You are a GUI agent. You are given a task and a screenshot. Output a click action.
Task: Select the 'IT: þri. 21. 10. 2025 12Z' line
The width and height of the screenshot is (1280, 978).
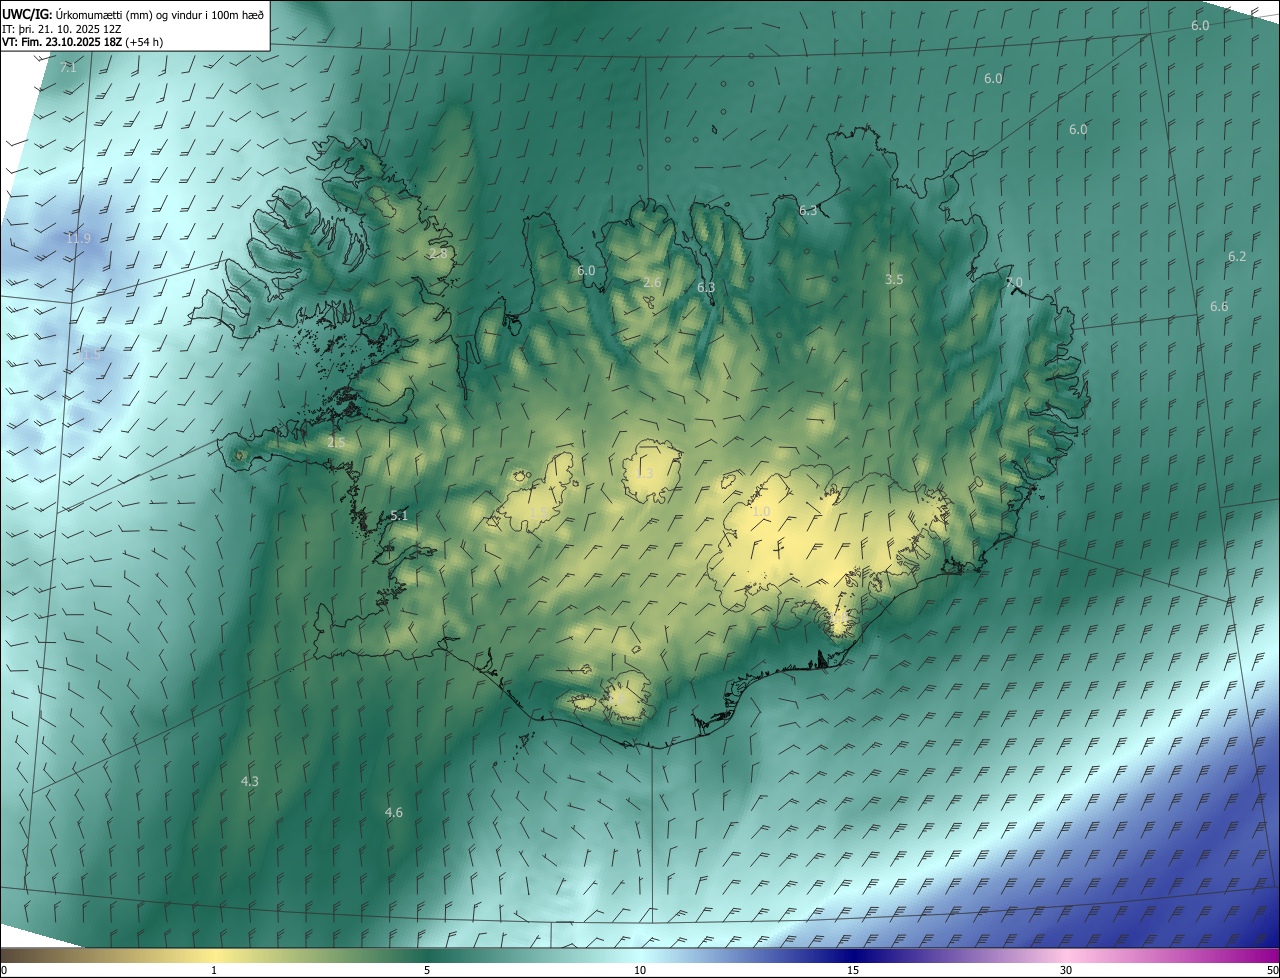[x=62, y=28]
